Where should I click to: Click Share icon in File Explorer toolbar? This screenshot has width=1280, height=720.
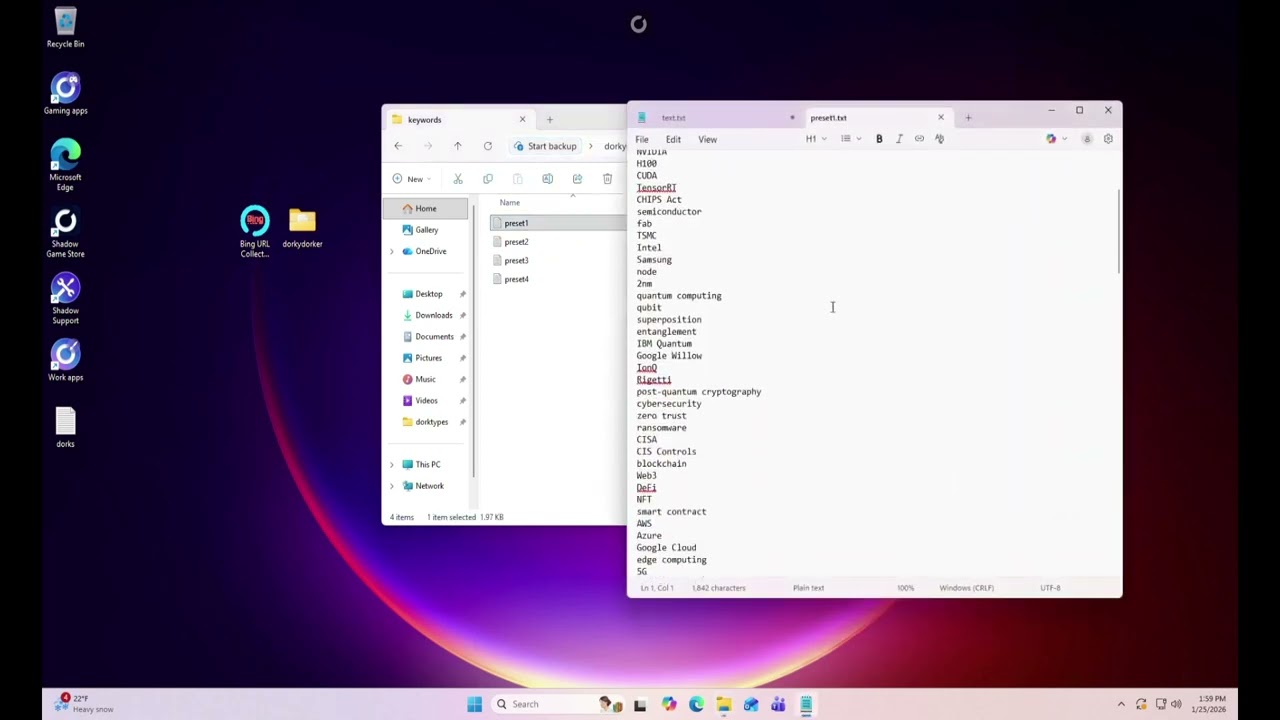tap(577, 179)
